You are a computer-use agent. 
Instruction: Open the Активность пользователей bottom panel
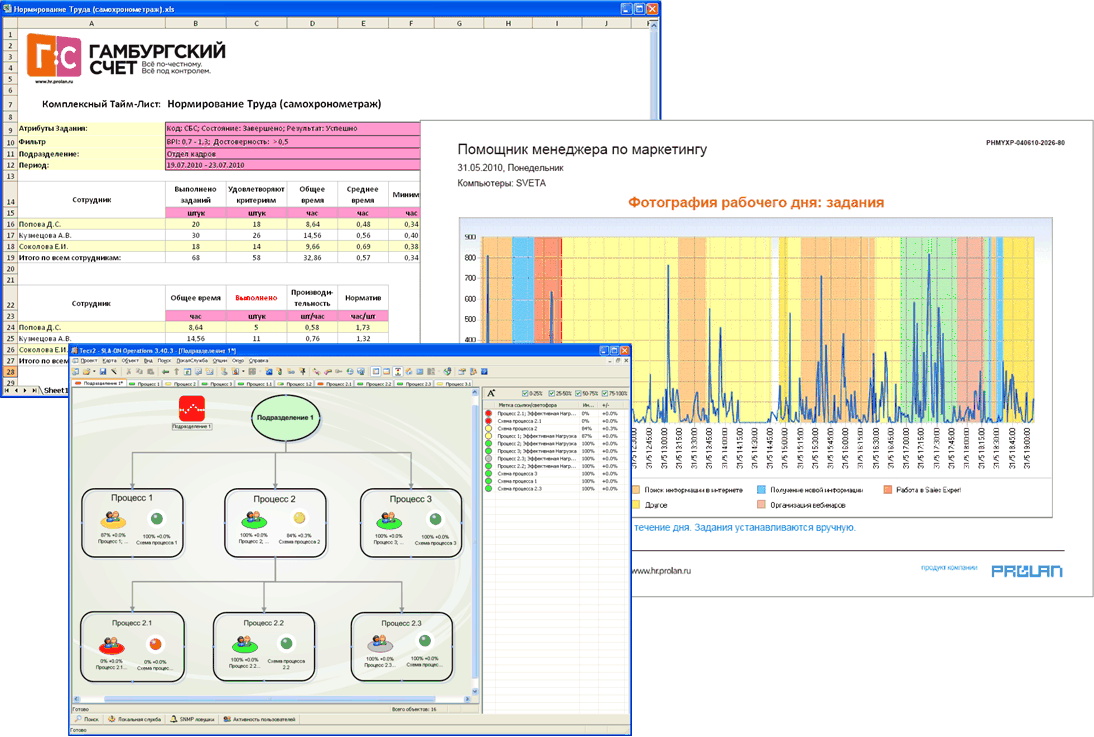[260, 719]
